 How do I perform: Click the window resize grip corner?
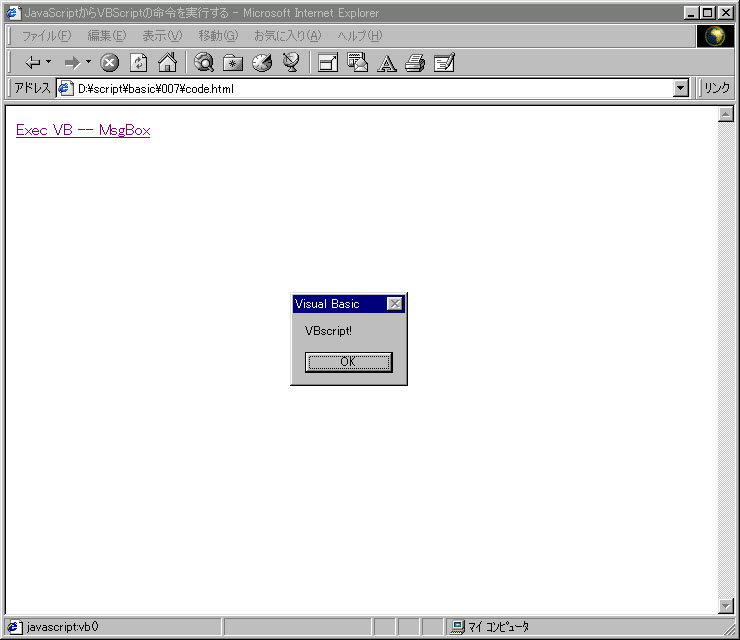[728, 629]
